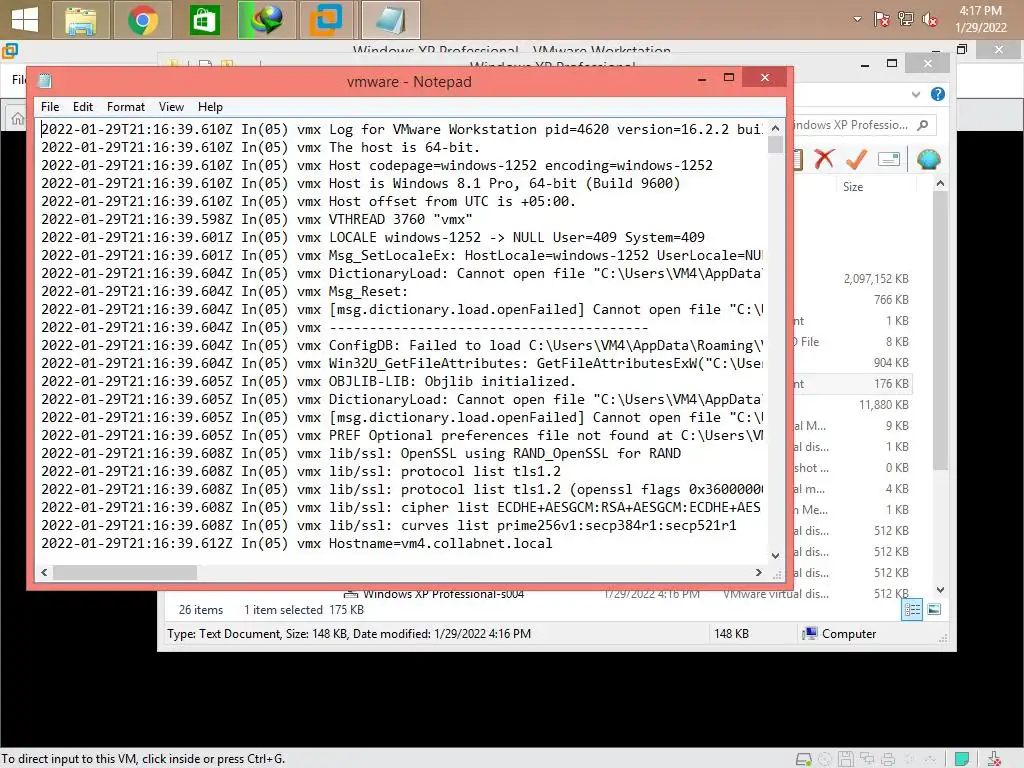This screenshot has height=768, width=1024.
Task: Click the clock showing 4:17 PM
Action: pos(980,10)
